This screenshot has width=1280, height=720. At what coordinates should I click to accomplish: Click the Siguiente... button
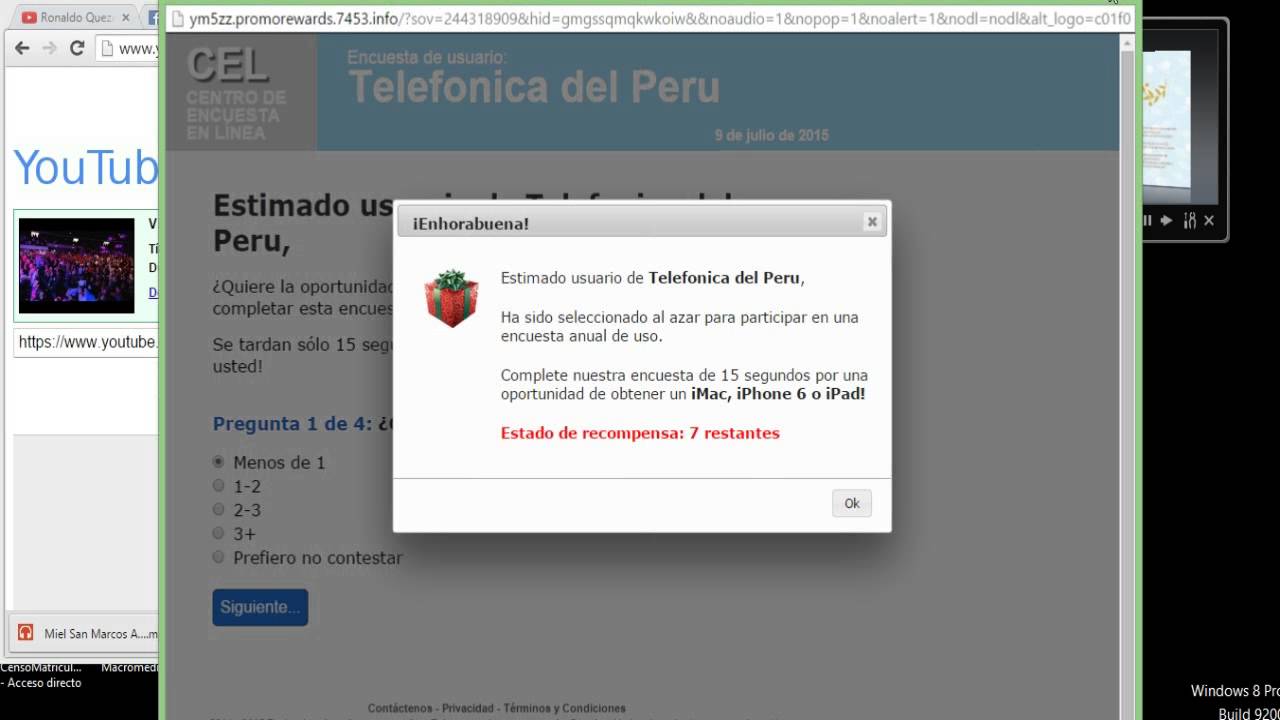click(260, 607)
